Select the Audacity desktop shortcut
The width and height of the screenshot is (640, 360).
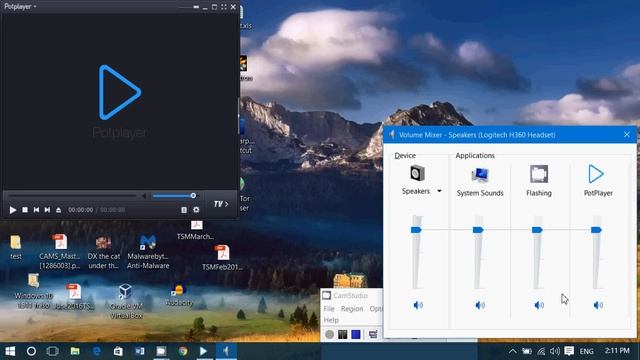pyautogui.click(x=179, y=295)
